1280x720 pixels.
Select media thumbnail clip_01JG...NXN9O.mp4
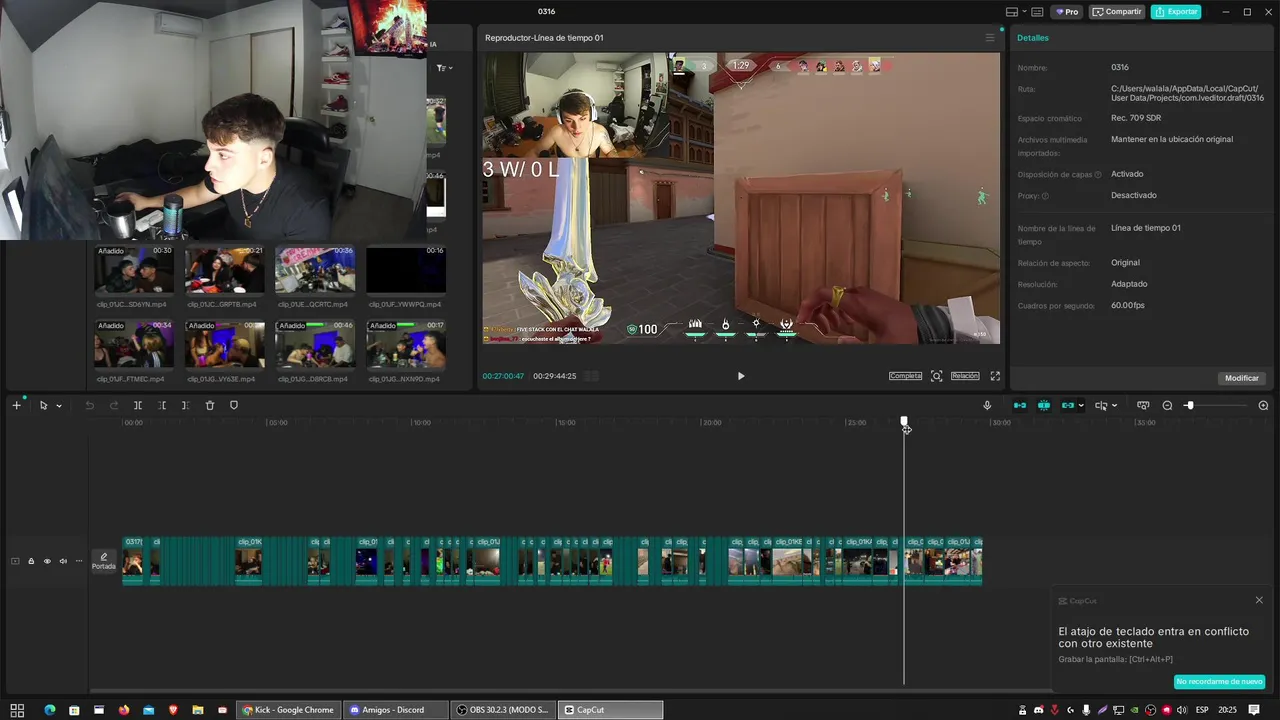(x=406, y=345)
